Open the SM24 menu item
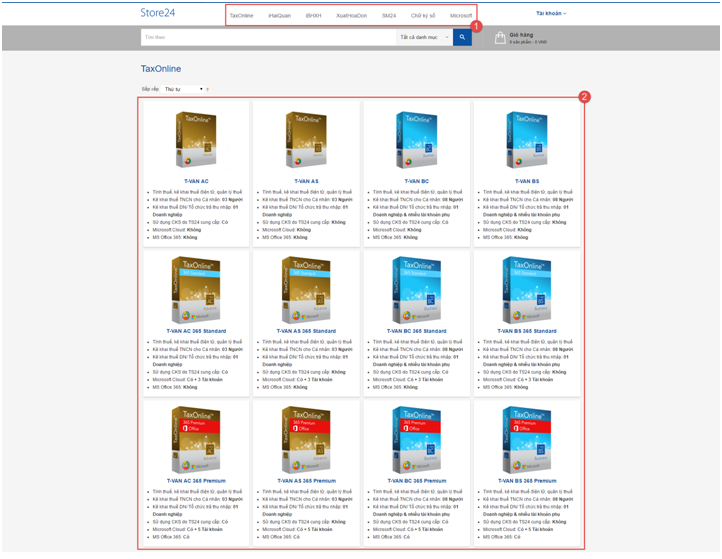 click(x=389, y=16)
